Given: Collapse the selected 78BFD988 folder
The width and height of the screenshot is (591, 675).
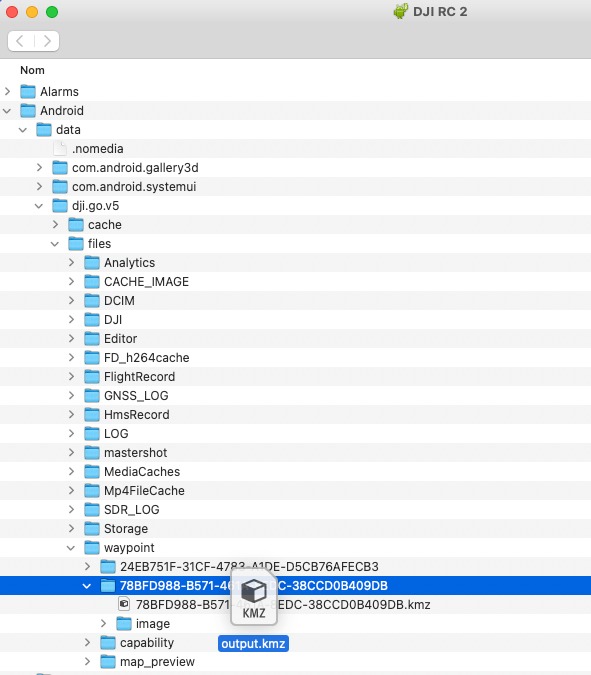Looking at the screenshot, I should [87, 586].
